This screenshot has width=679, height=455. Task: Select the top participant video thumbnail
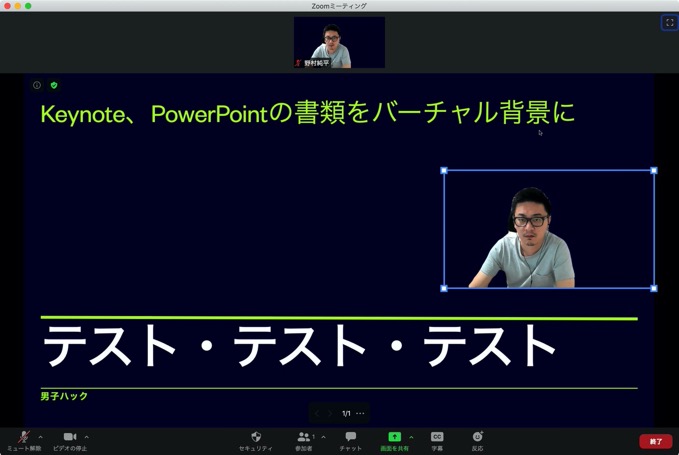pyautogui.click(x=340, y=42)
